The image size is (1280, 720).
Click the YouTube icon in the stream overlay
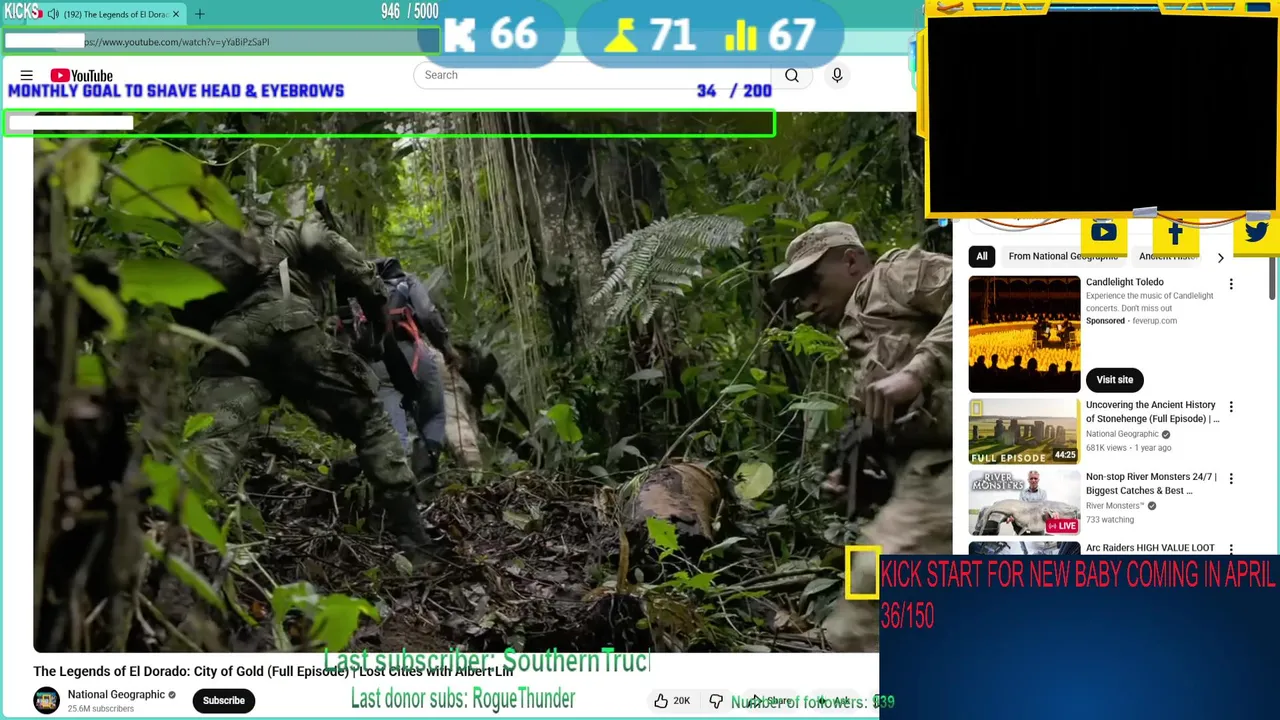pos(1104,232)
